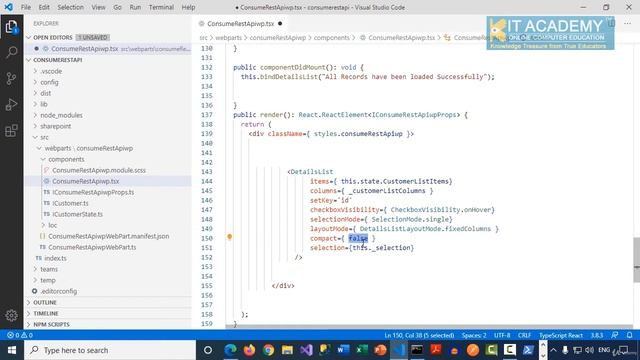Show hidden system tray icons
This screenshot has height=360, width=640.
click(553, 350)
